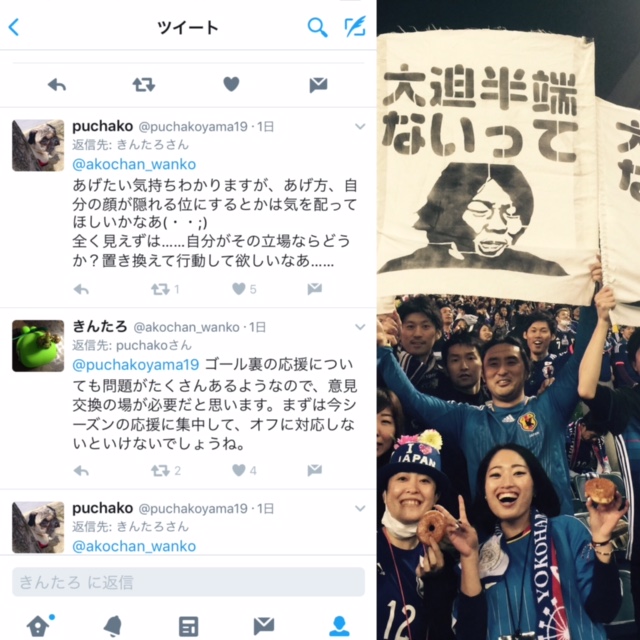The width and height of the screenshot is (640, 640).
Task: Tap the top reply arrow icon
Action: tap(57, 85)
